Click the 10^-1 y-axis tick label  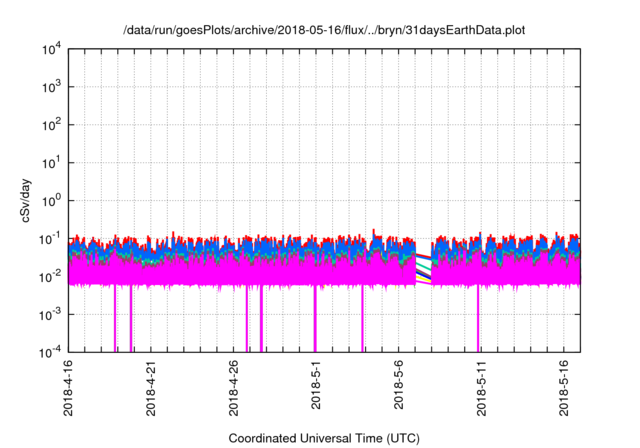click(x=50, y=239)
